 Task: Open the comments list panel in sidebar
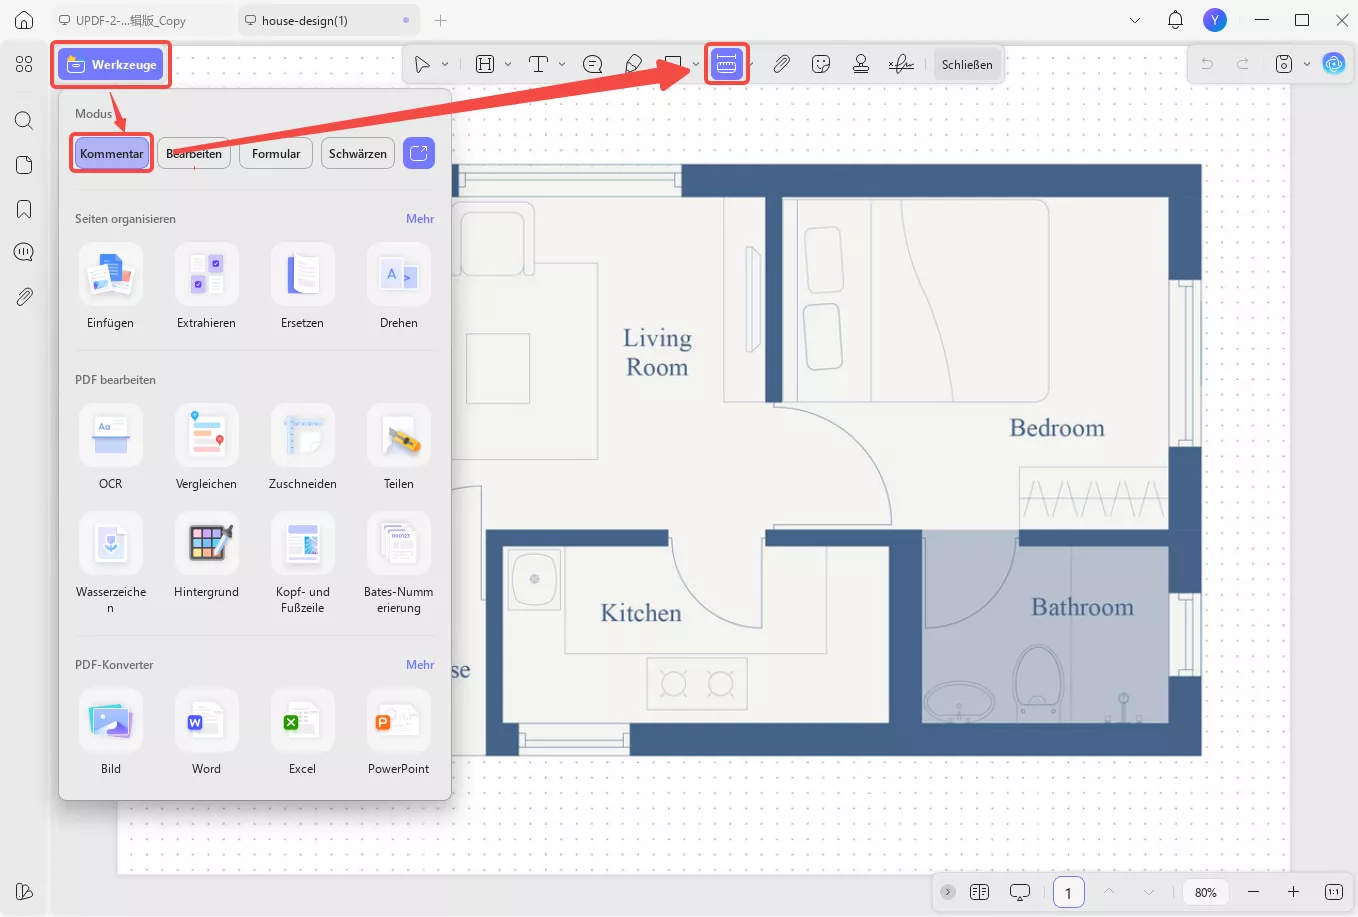click(x=24, y=252)
